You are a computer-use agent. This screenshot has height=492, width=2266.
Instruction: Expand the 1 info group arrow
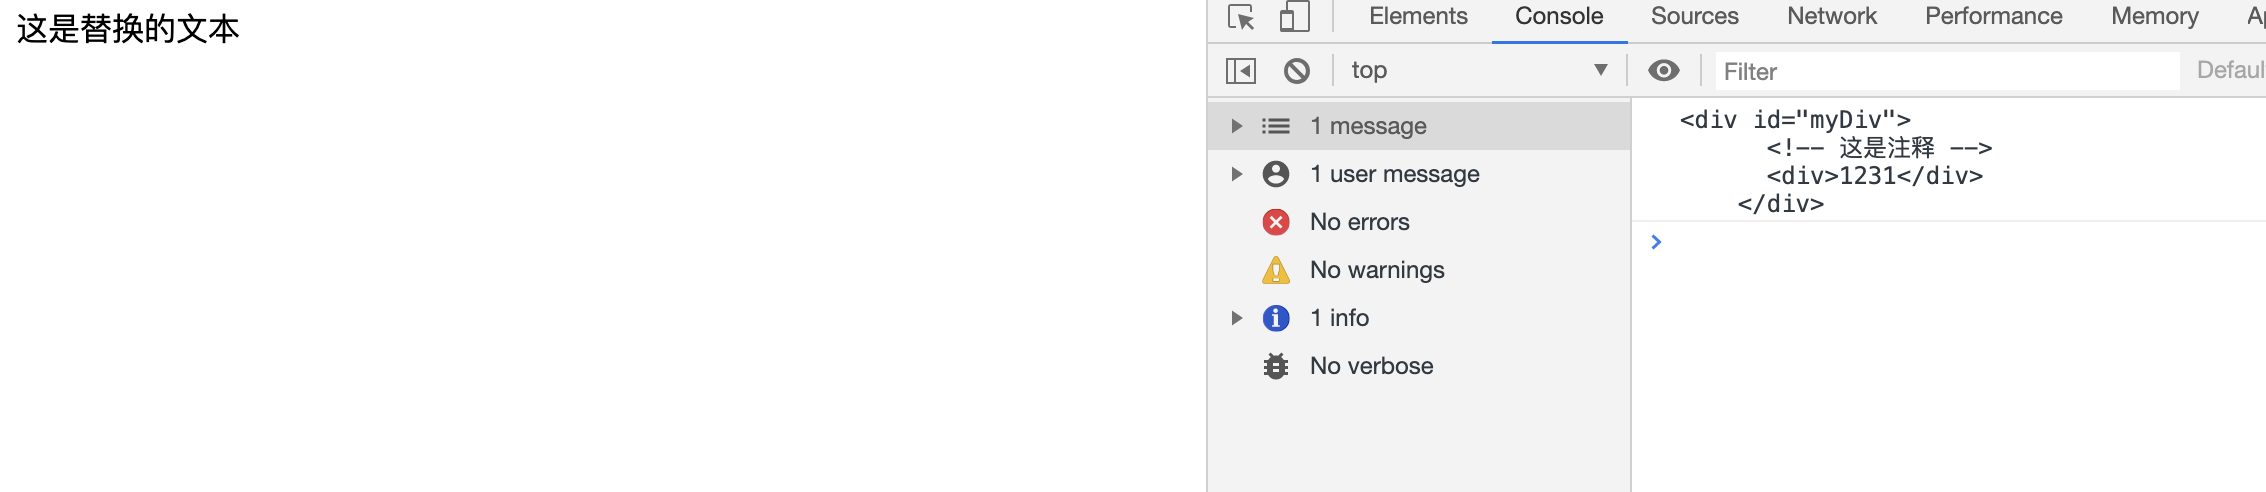(1237, 318)
